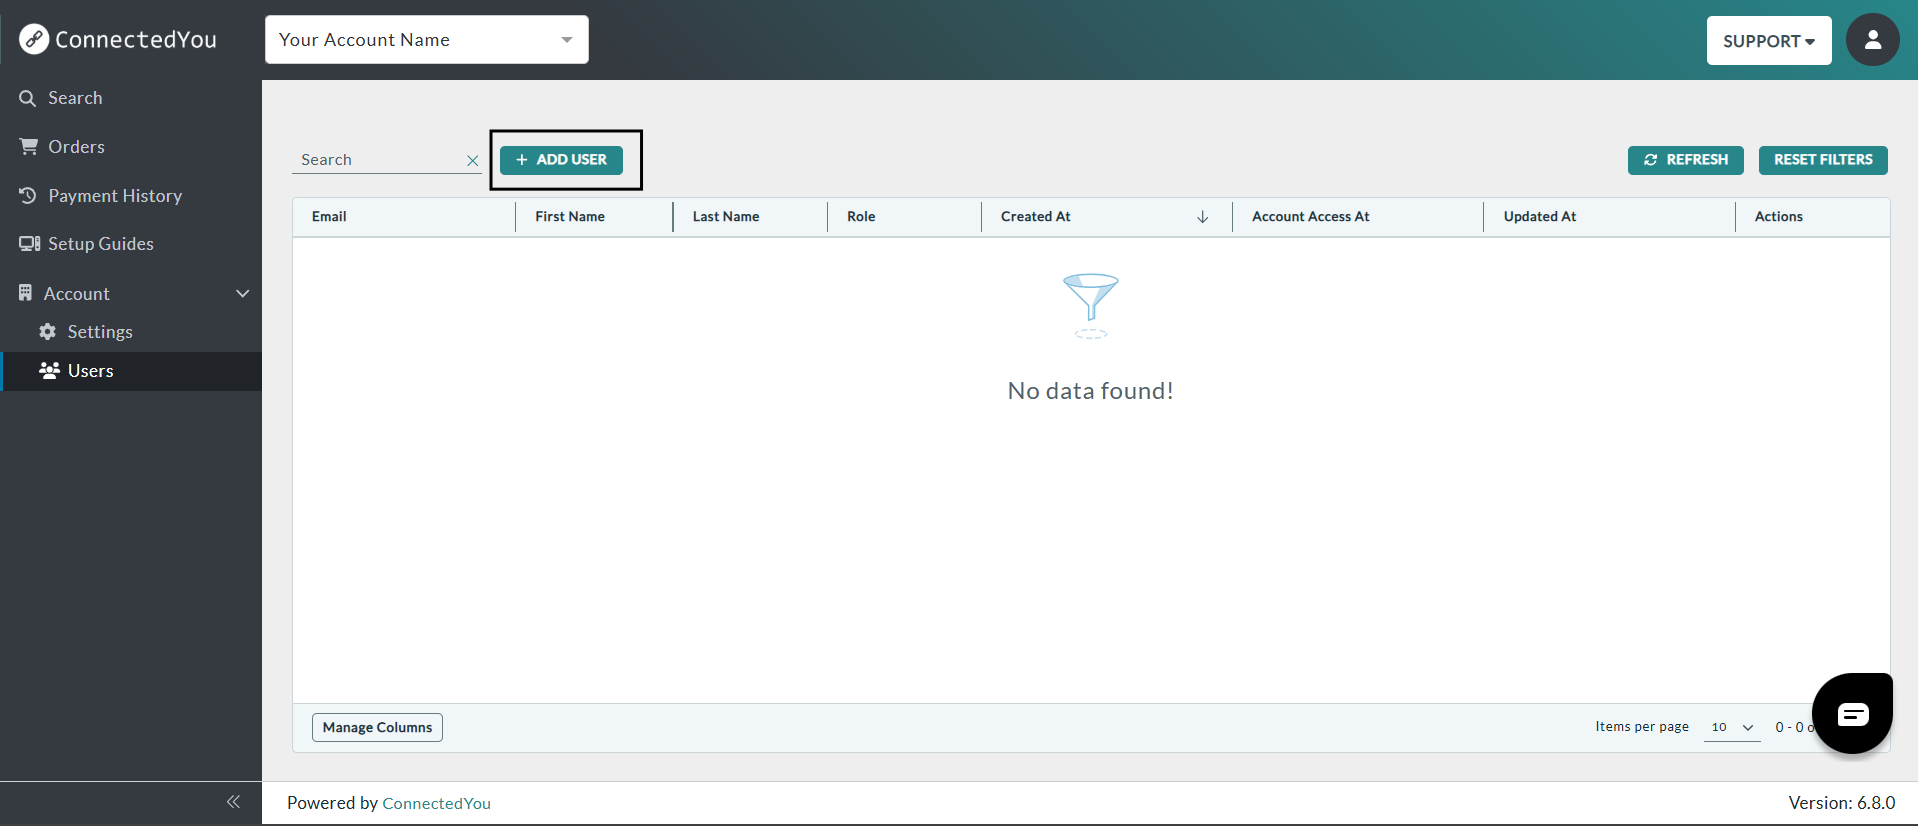The image size is (1918, 826).
Task: Open the Your Account Name dropdown
Action: 426,40
